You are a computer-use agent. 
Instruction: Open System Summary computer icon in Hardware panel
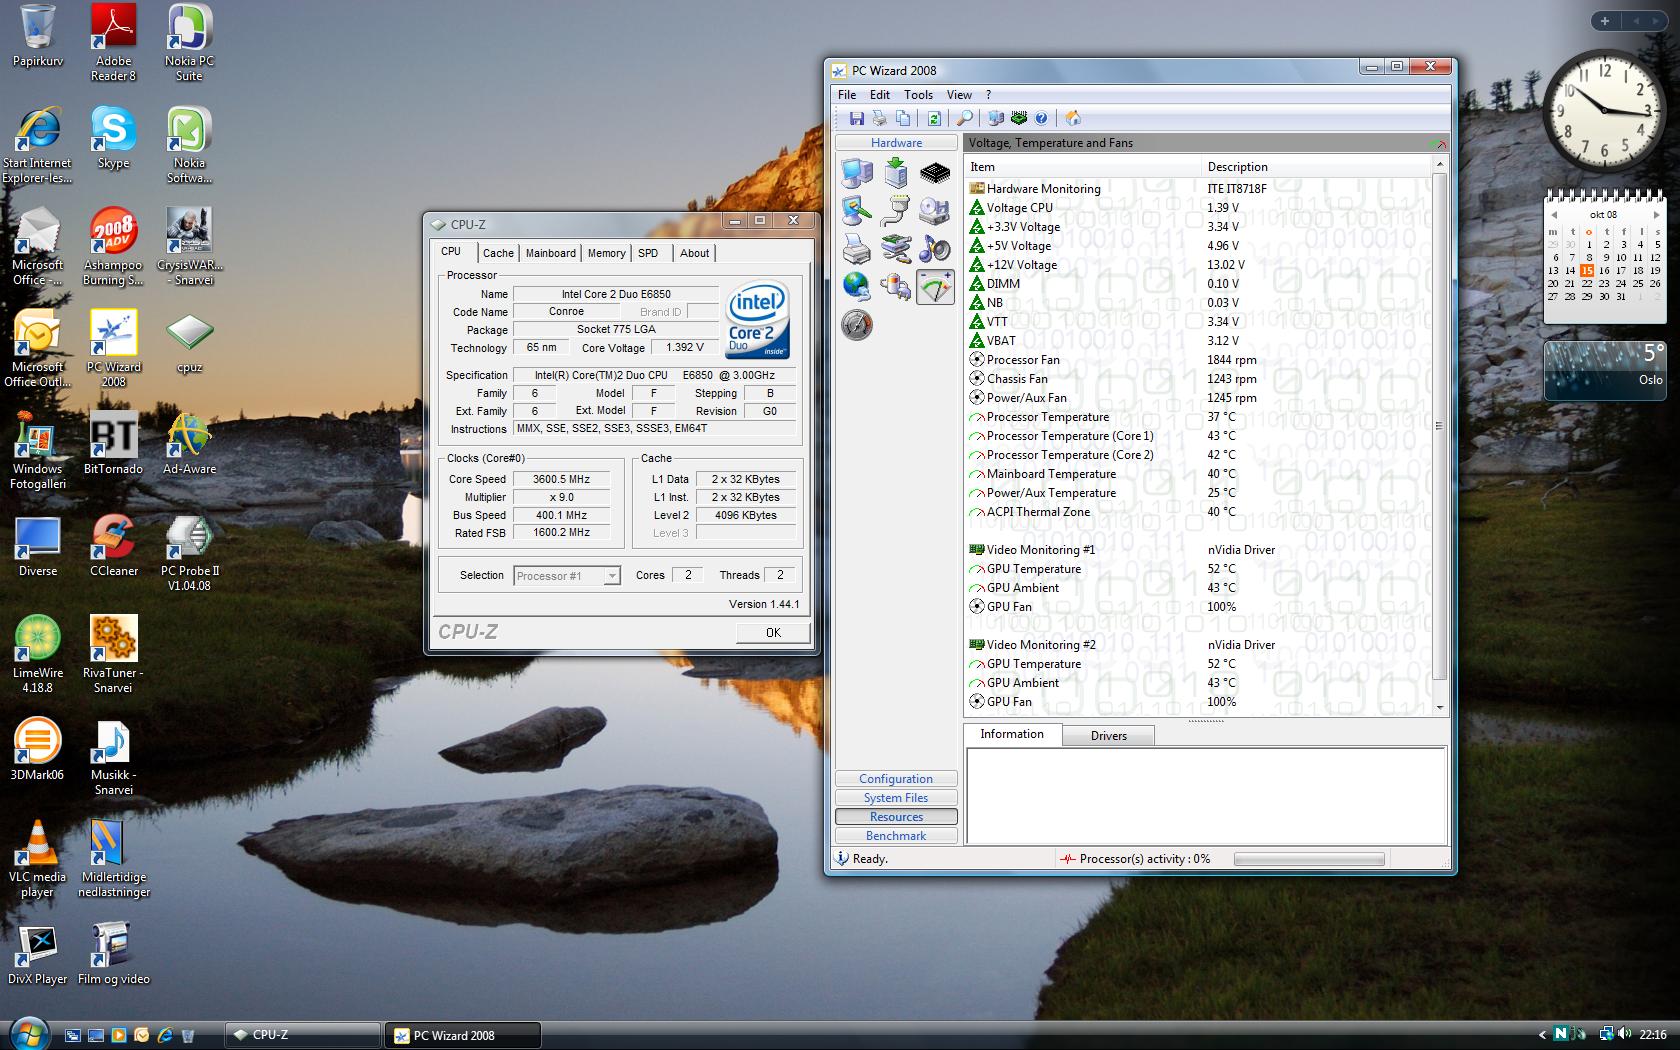(x=856, y=173)
